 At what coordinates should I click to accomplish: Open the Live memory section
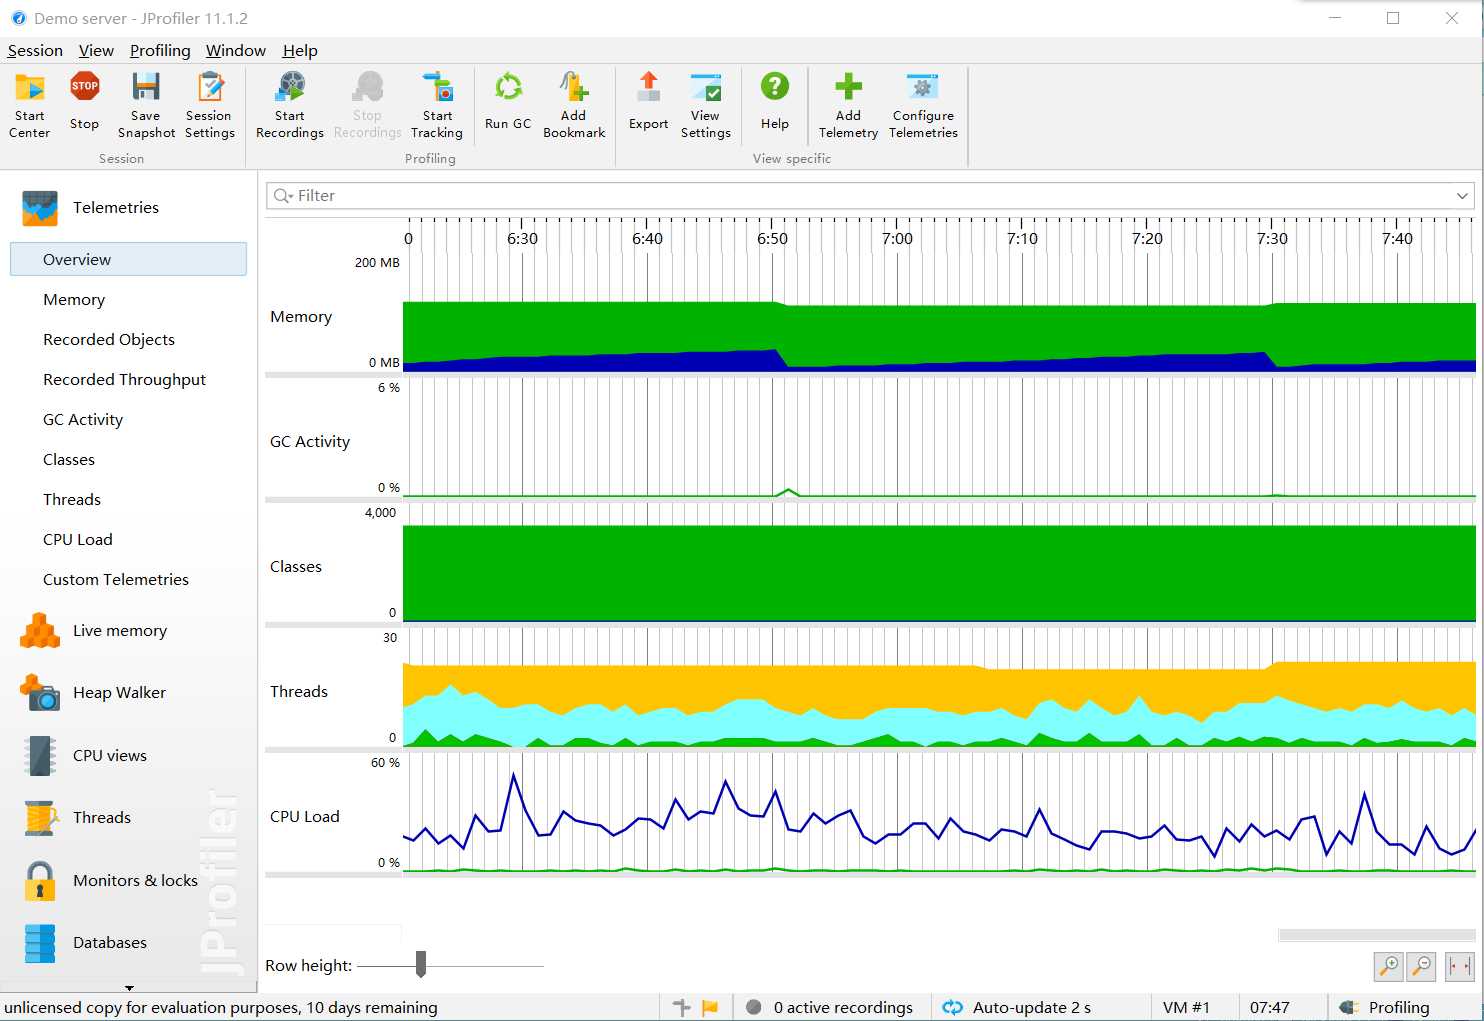(120, 631)
